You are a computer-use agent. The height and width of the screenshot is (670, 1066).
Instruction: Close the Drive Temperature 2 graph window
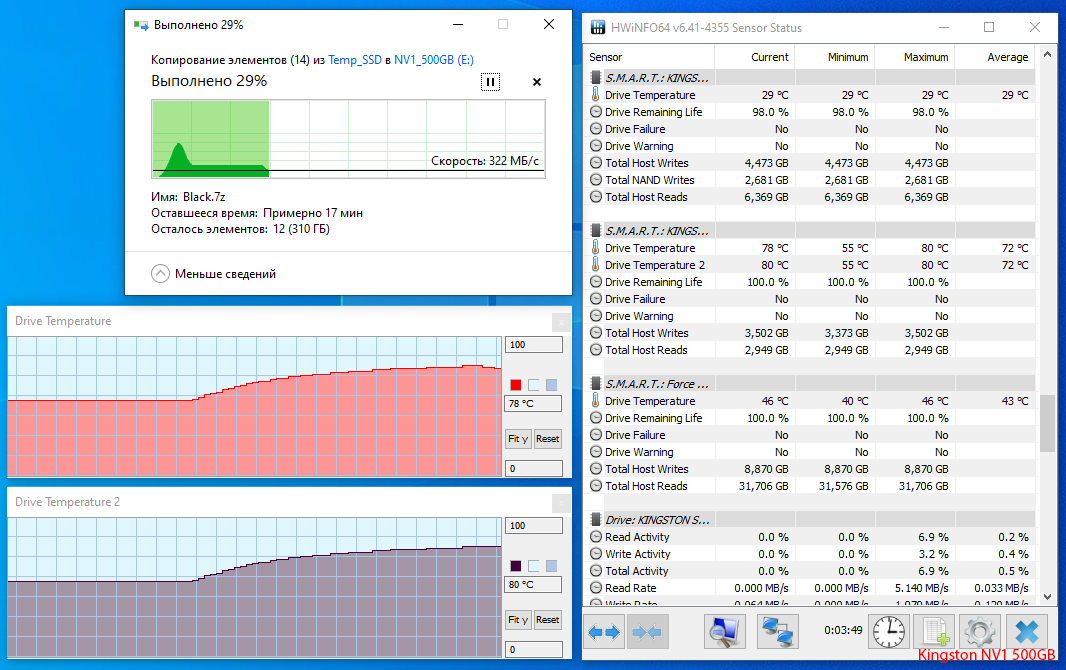click(561, 502)
